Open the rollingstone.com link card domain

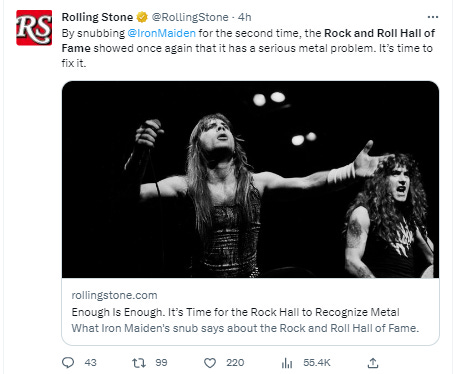point(114,295)
